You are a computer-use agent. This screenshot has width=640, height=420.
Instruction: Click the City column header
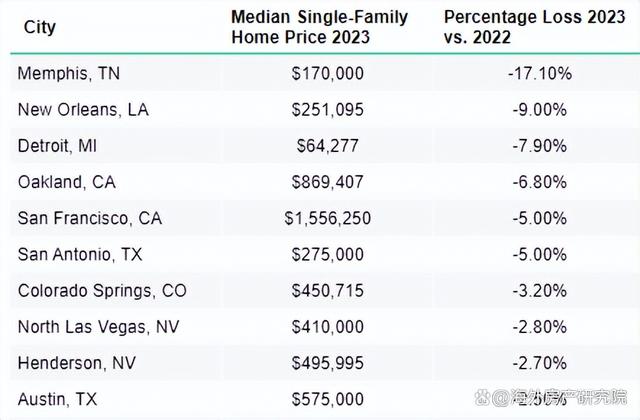(x=40, y=27)
